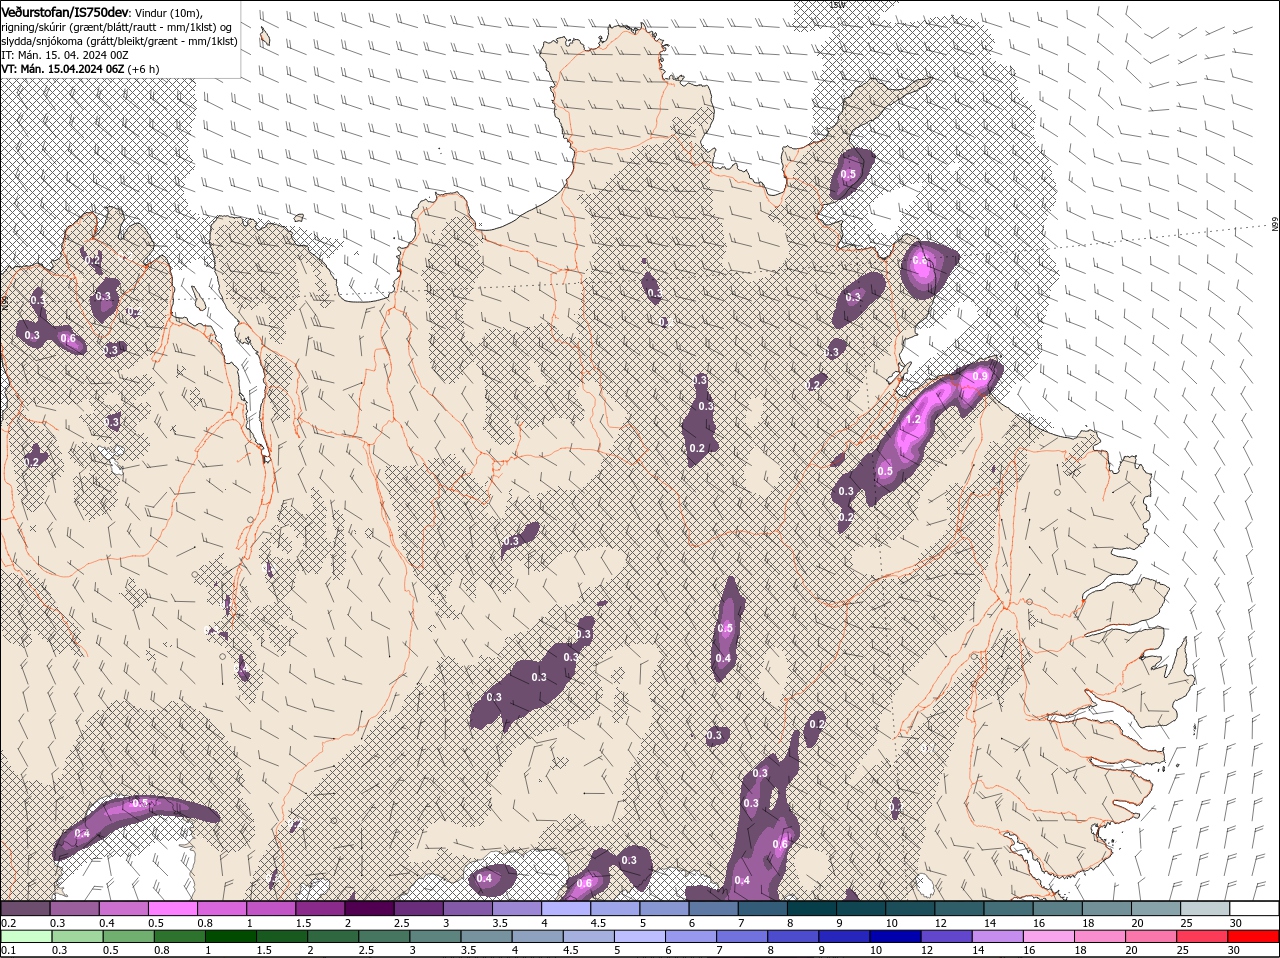Screen dimensions: 1280x958
Task: Click the 1.5 label in lower legend
Action: [x=264, y=950]
